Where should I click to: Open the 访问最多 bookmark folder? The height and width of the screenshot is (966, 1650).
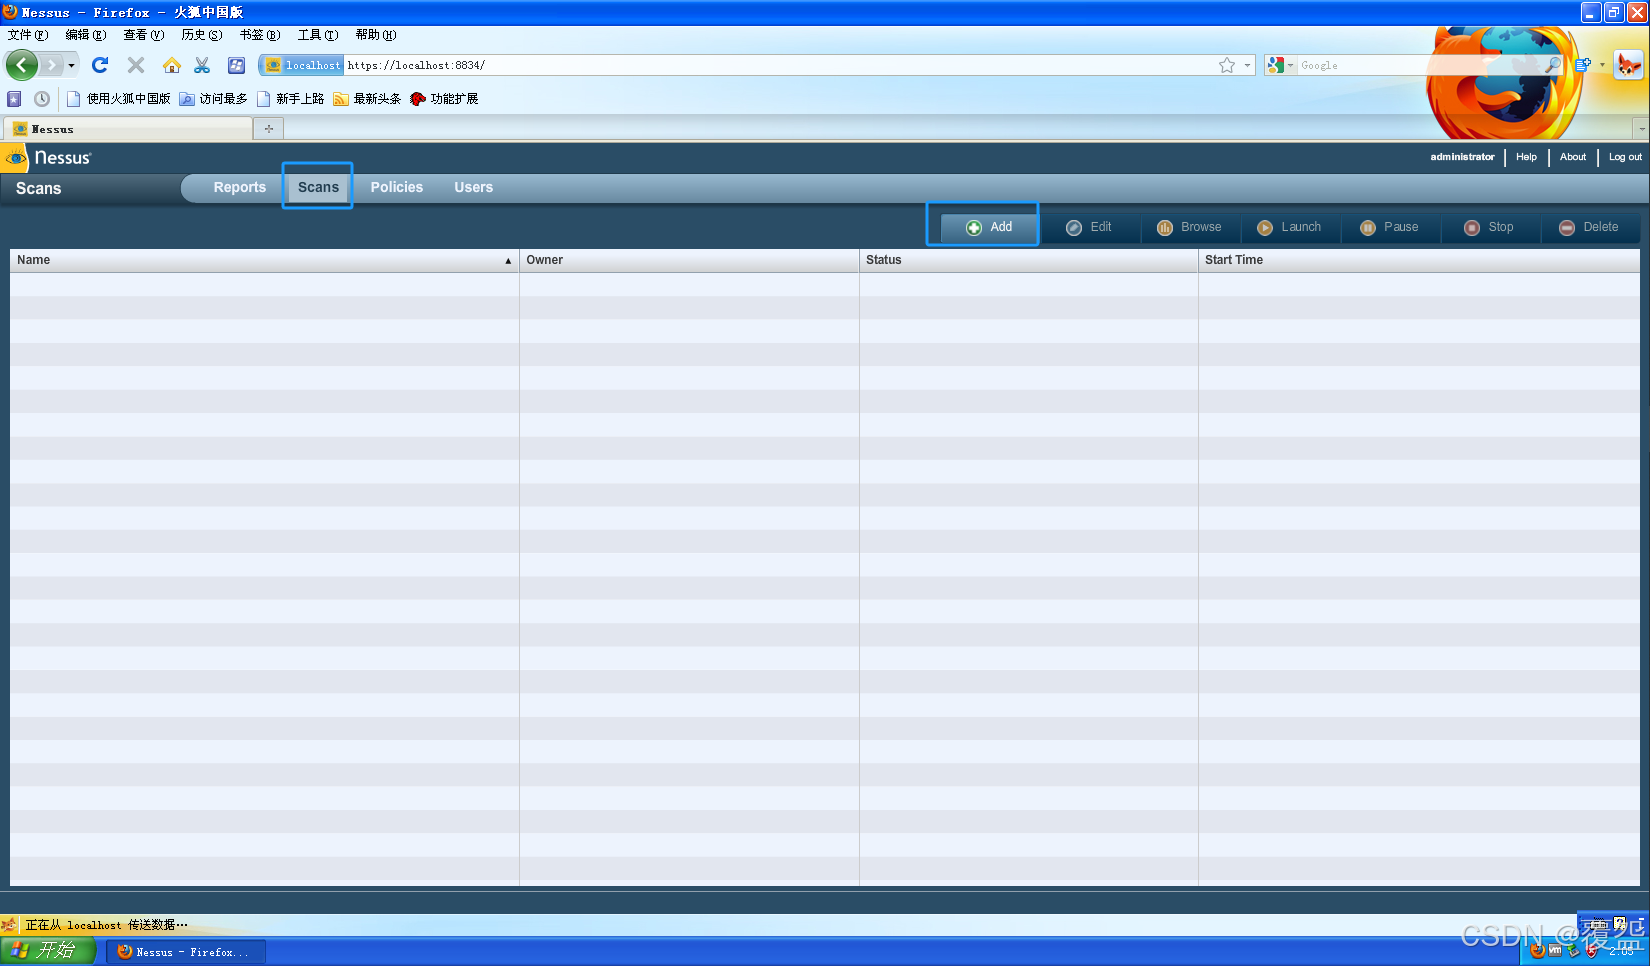tap(213, 99)
